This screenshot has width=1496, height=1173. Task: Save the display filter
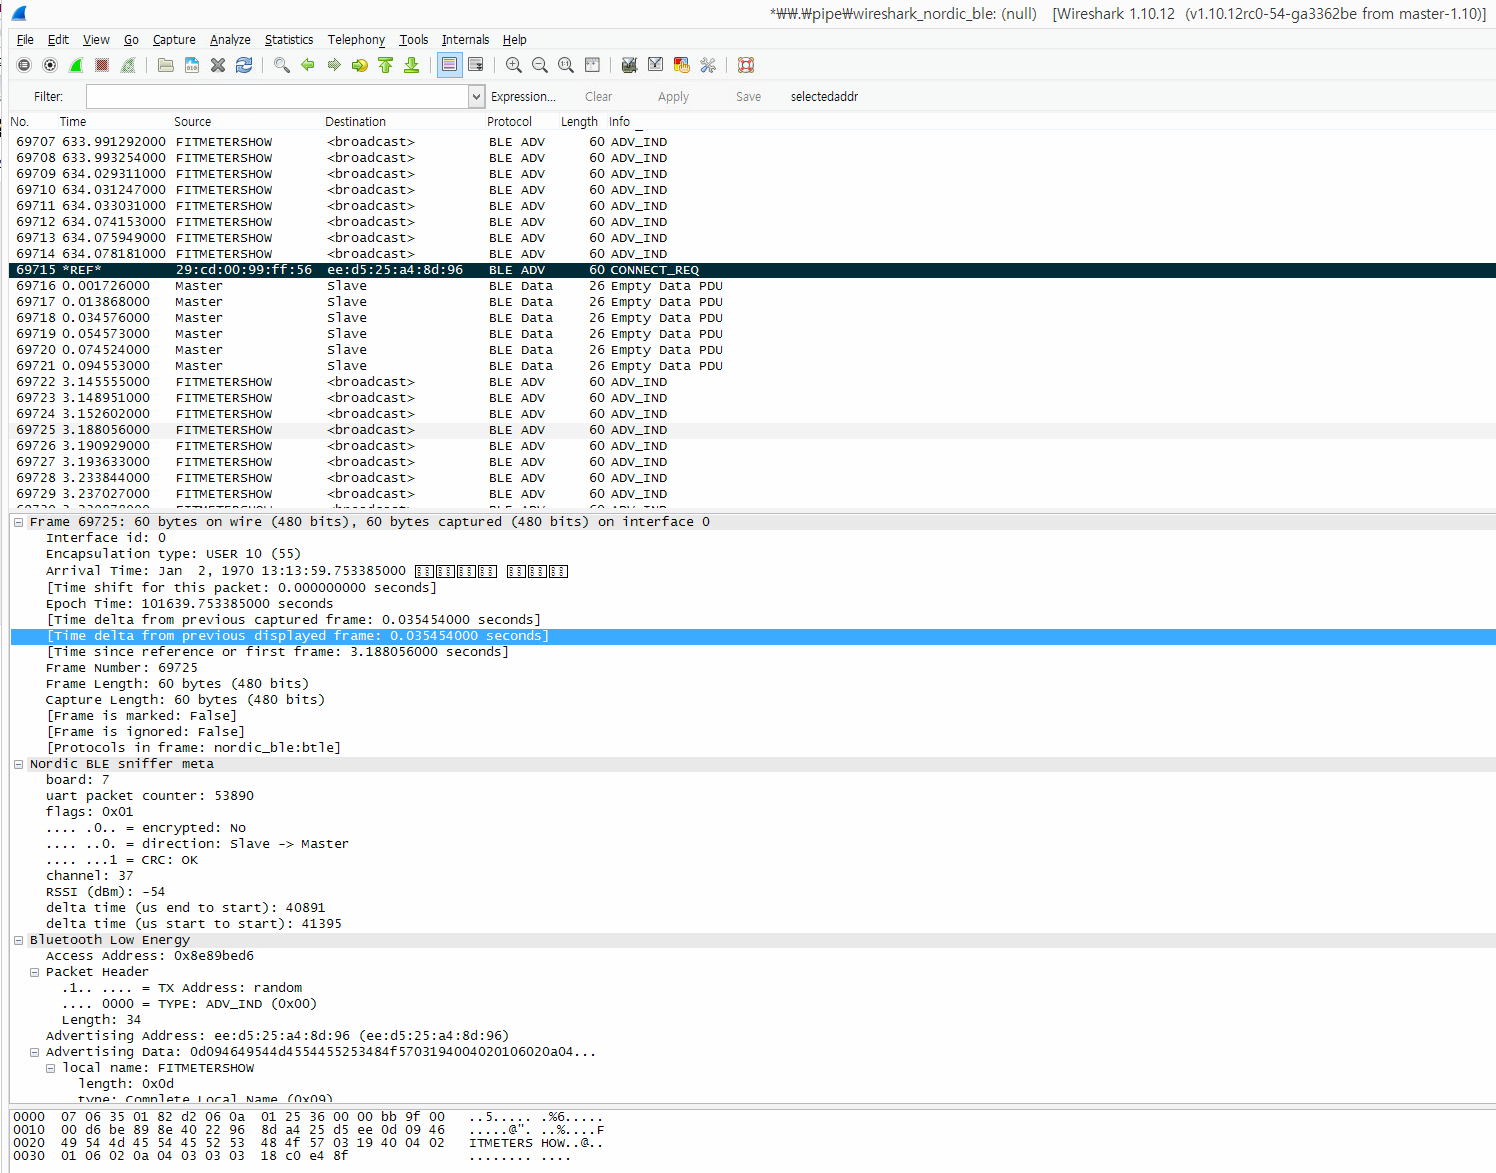tap(748, 97)
